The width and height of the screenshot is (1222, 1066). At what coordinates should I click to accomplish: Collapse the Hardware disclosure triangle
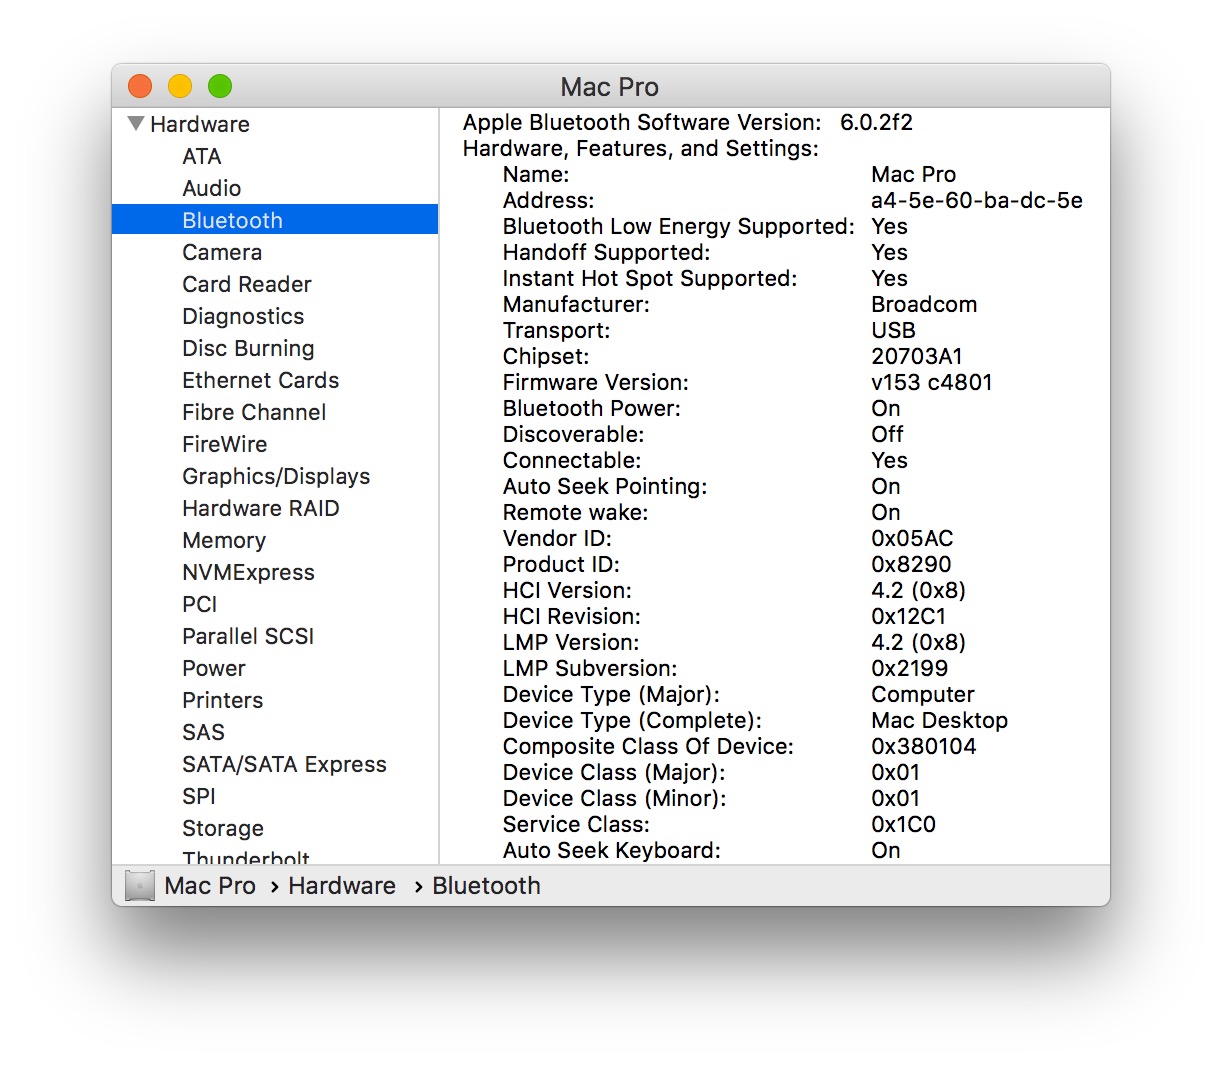(x=136, y=124)
